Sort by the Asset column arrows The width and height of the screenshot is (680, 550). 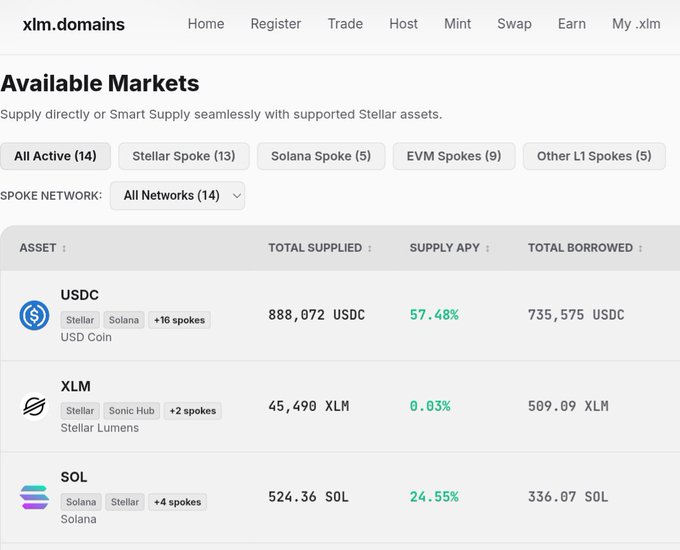click(x=64, y=248)
